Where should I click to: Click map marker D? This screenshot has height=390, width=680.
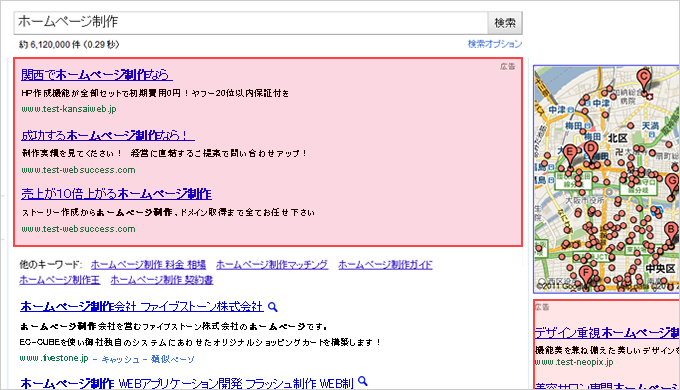click(x=590, y=152)
